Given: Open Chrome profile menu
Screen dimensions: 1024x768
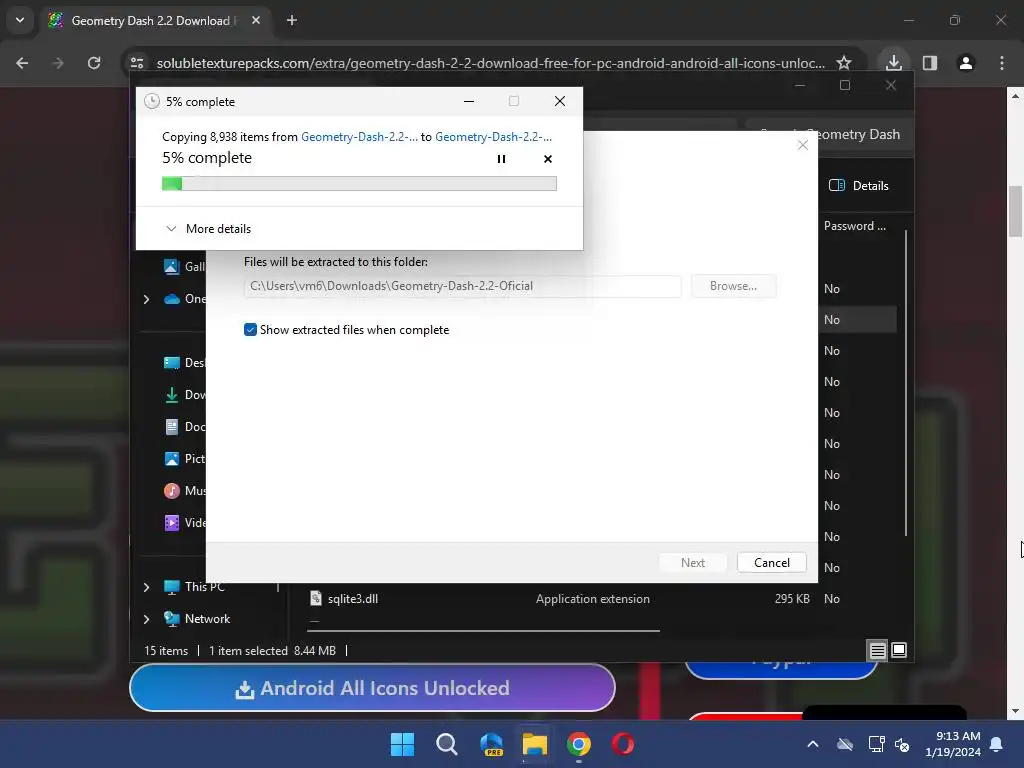Looking at the screenshot, I should click(966, 63).
